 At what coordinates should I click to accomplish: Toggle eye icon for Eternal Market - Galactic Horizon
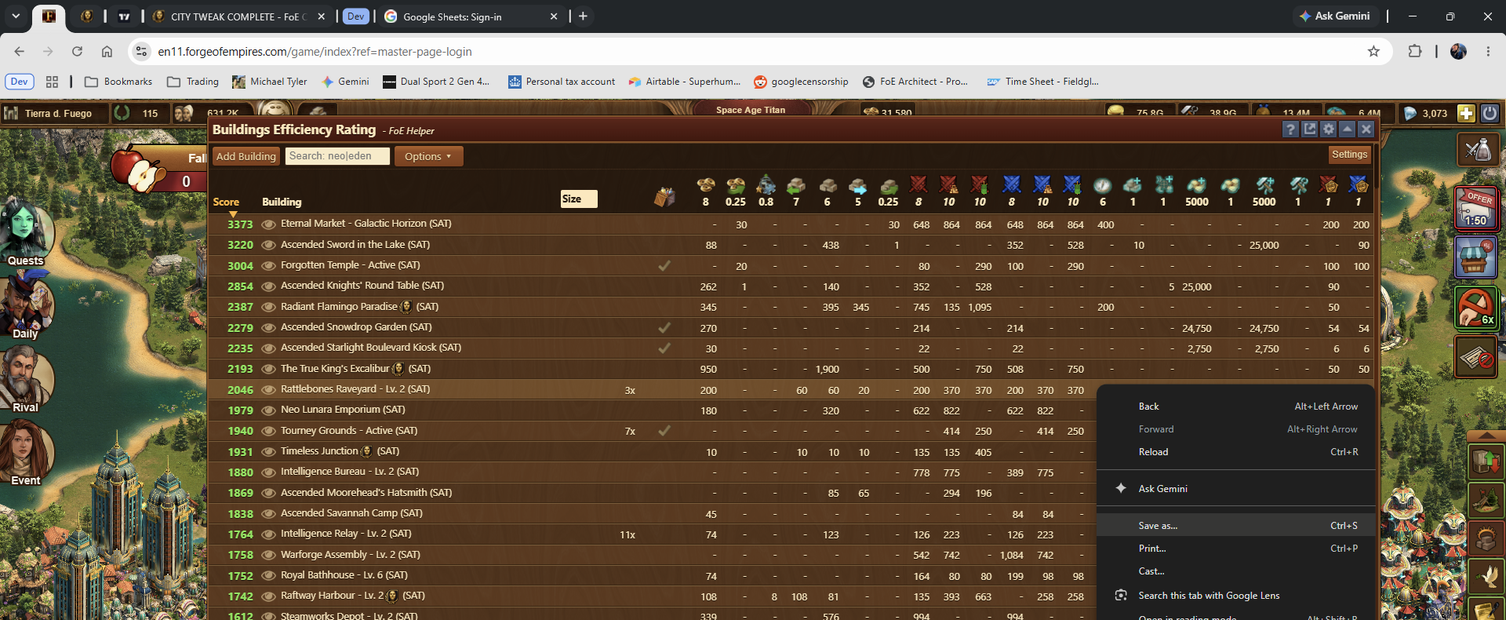coord(268,224)
